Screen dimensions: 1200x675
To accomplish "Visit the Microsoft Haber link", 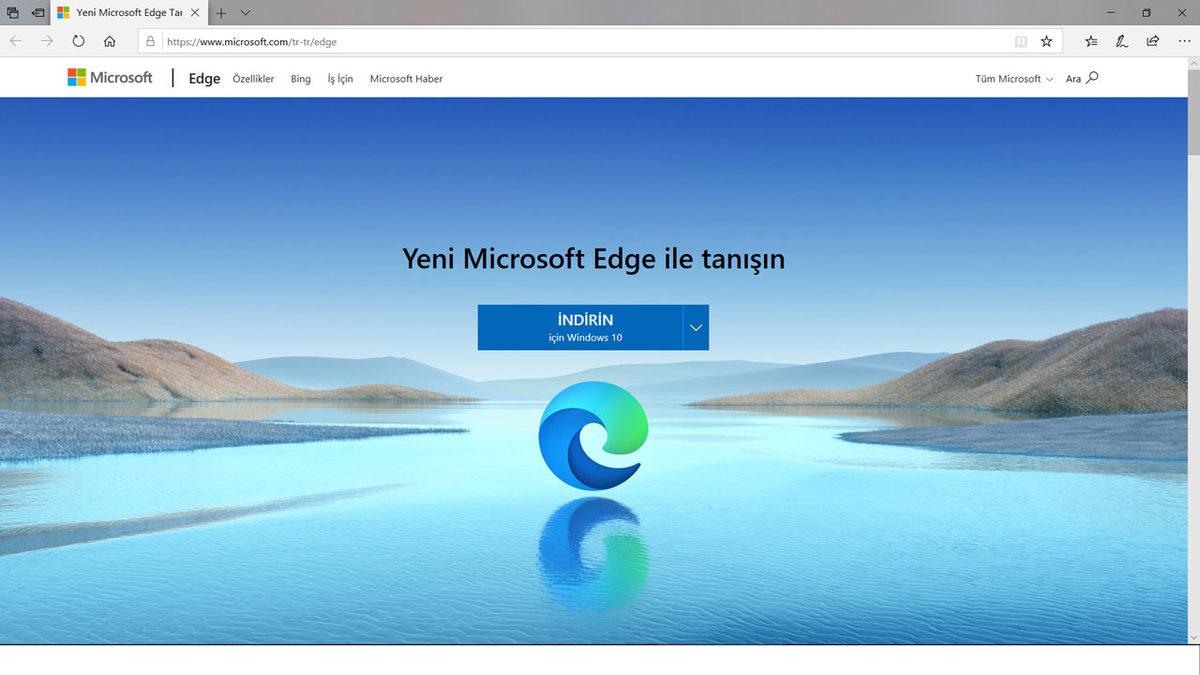I will 406,78.
